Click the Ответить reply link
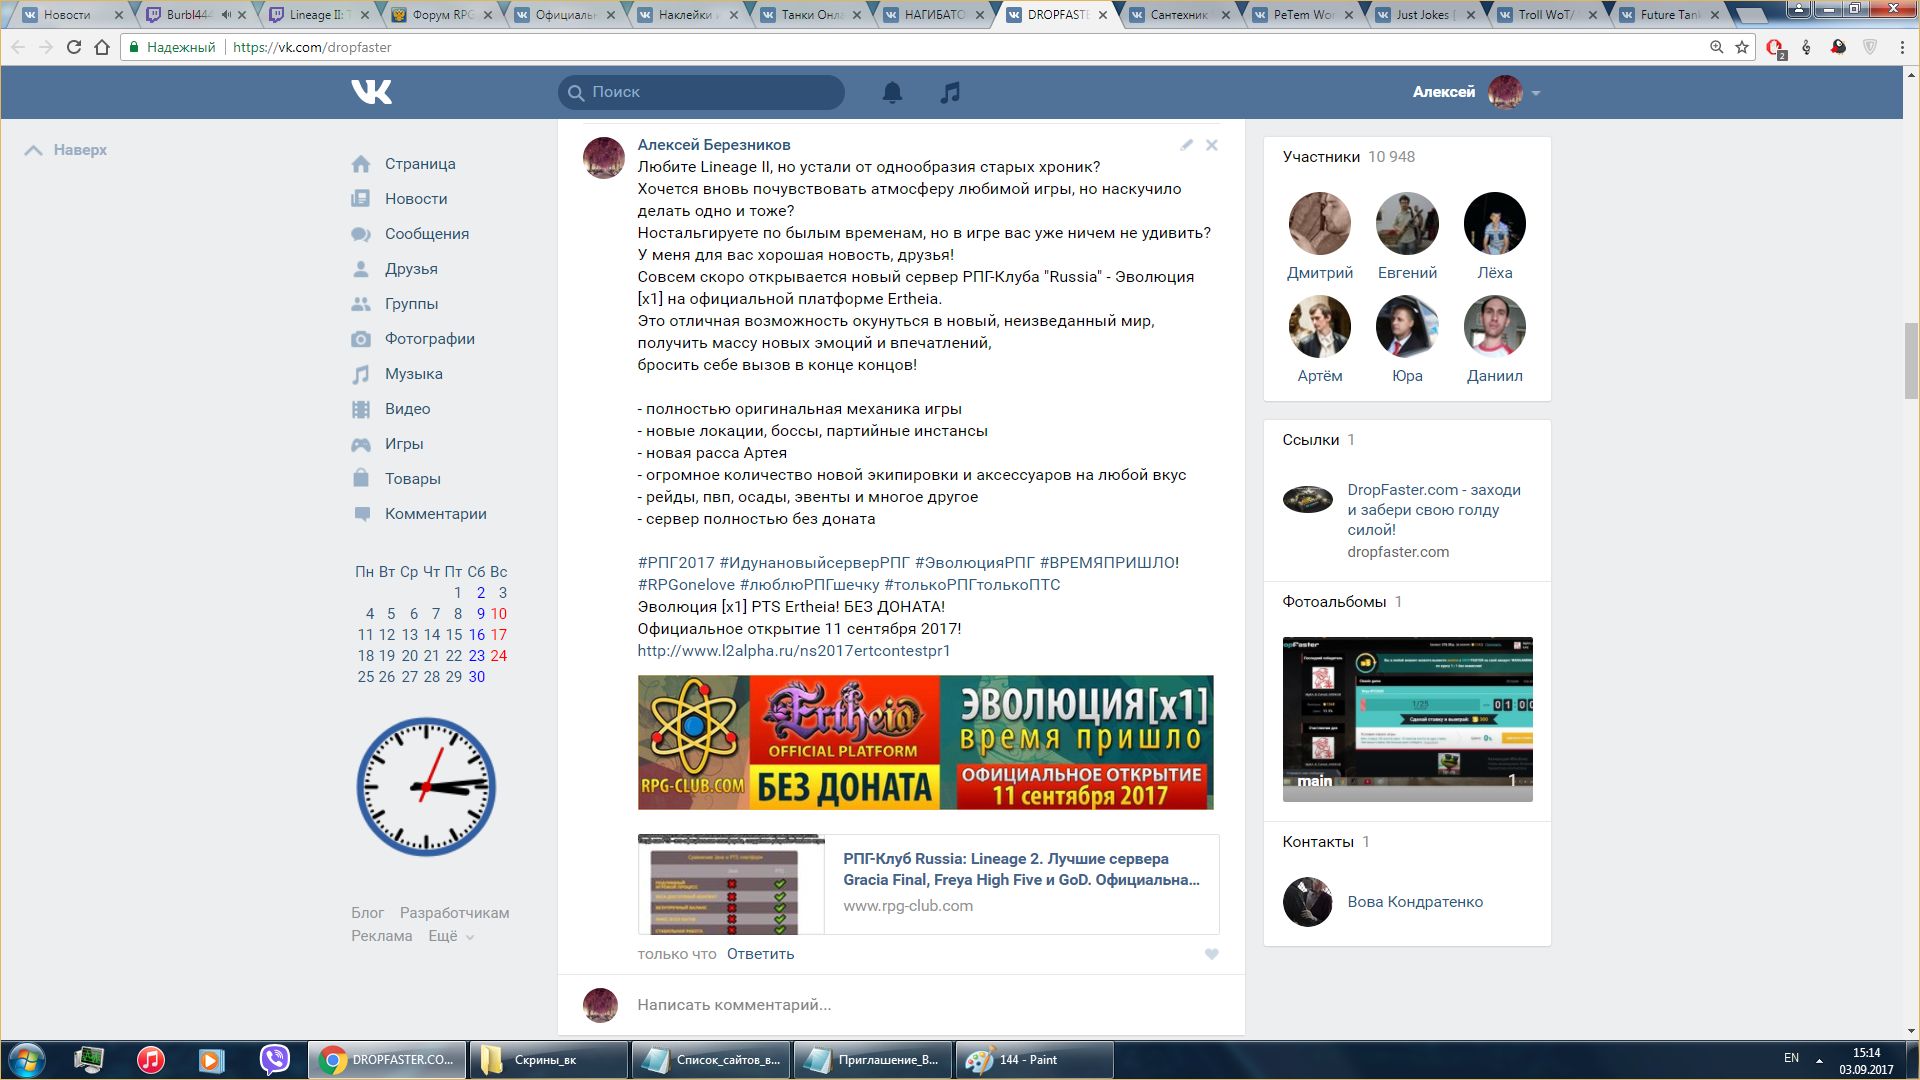This screenshot has height=1080, width=1920. point(761,954)
